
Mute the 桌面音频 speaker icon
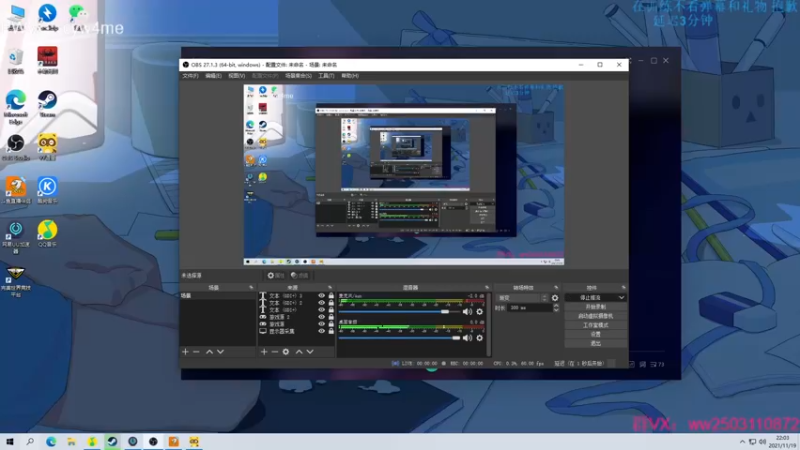tap(467, 338)
